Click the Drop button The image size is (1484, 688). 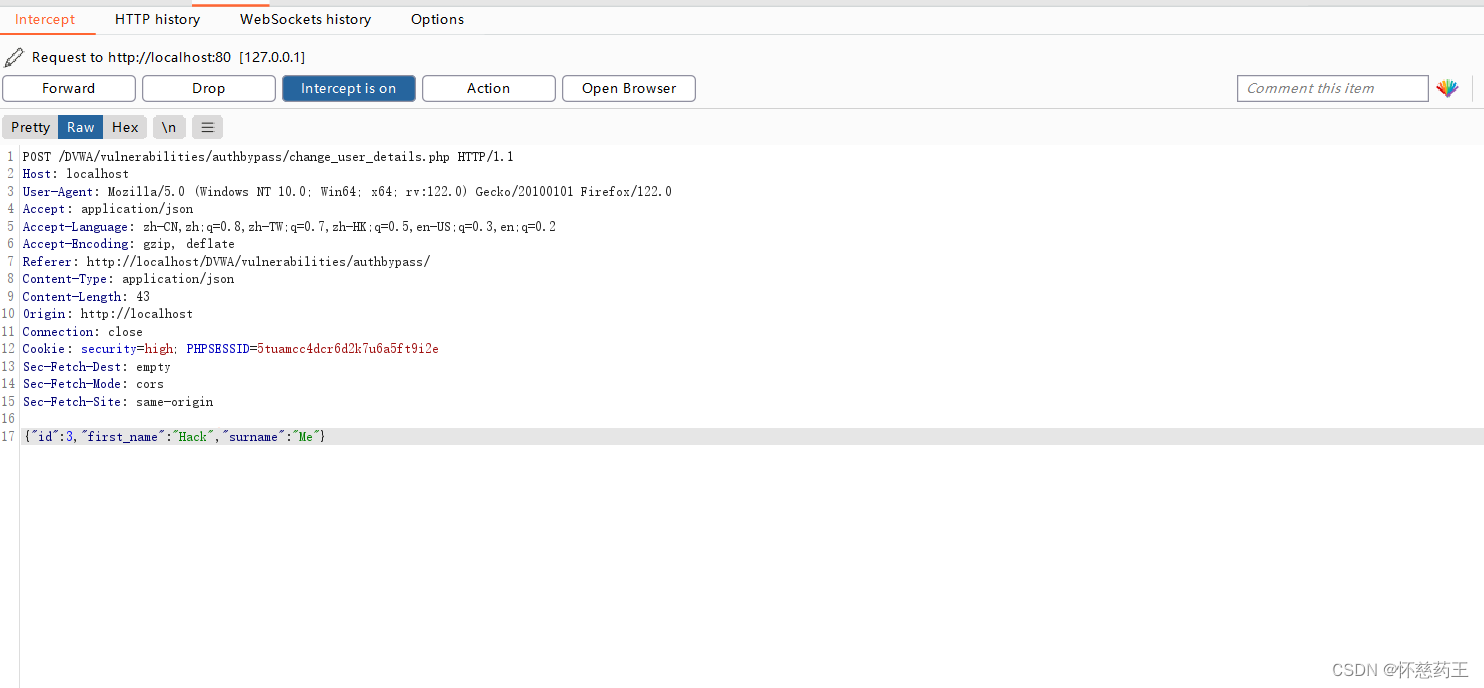point(209,88)
